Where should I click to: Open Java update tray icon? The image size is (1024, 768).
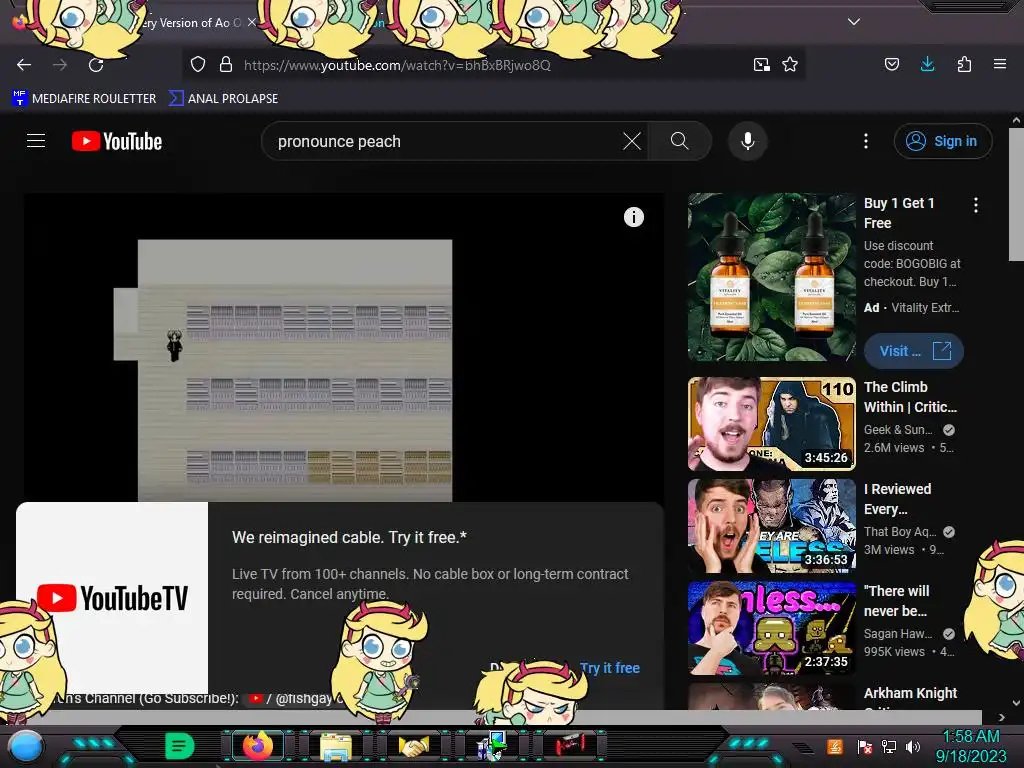click(x=835, y=746)
